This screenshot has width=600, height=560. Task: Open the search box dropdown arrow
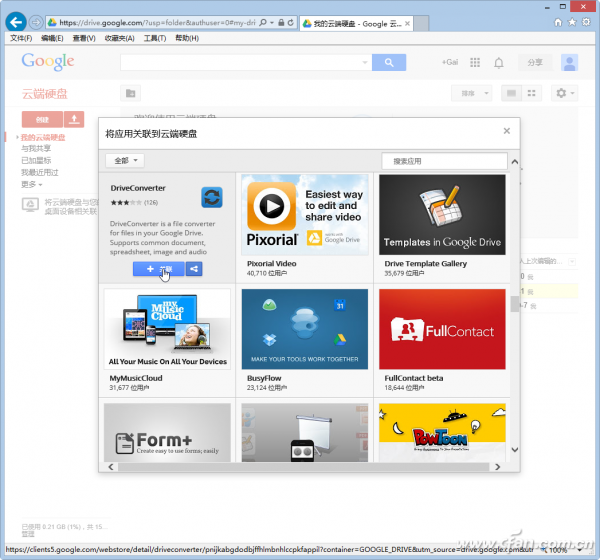pos(365,62)
